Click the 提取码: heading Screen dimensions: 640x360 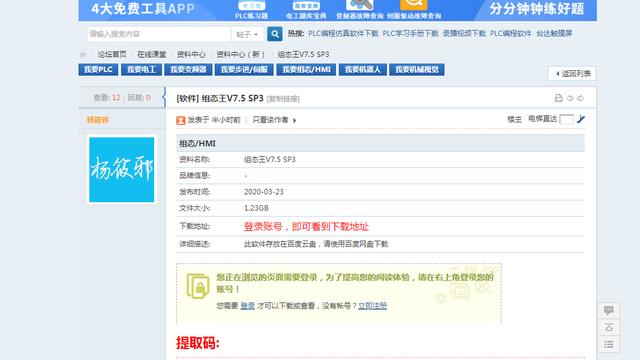[198, 343]
